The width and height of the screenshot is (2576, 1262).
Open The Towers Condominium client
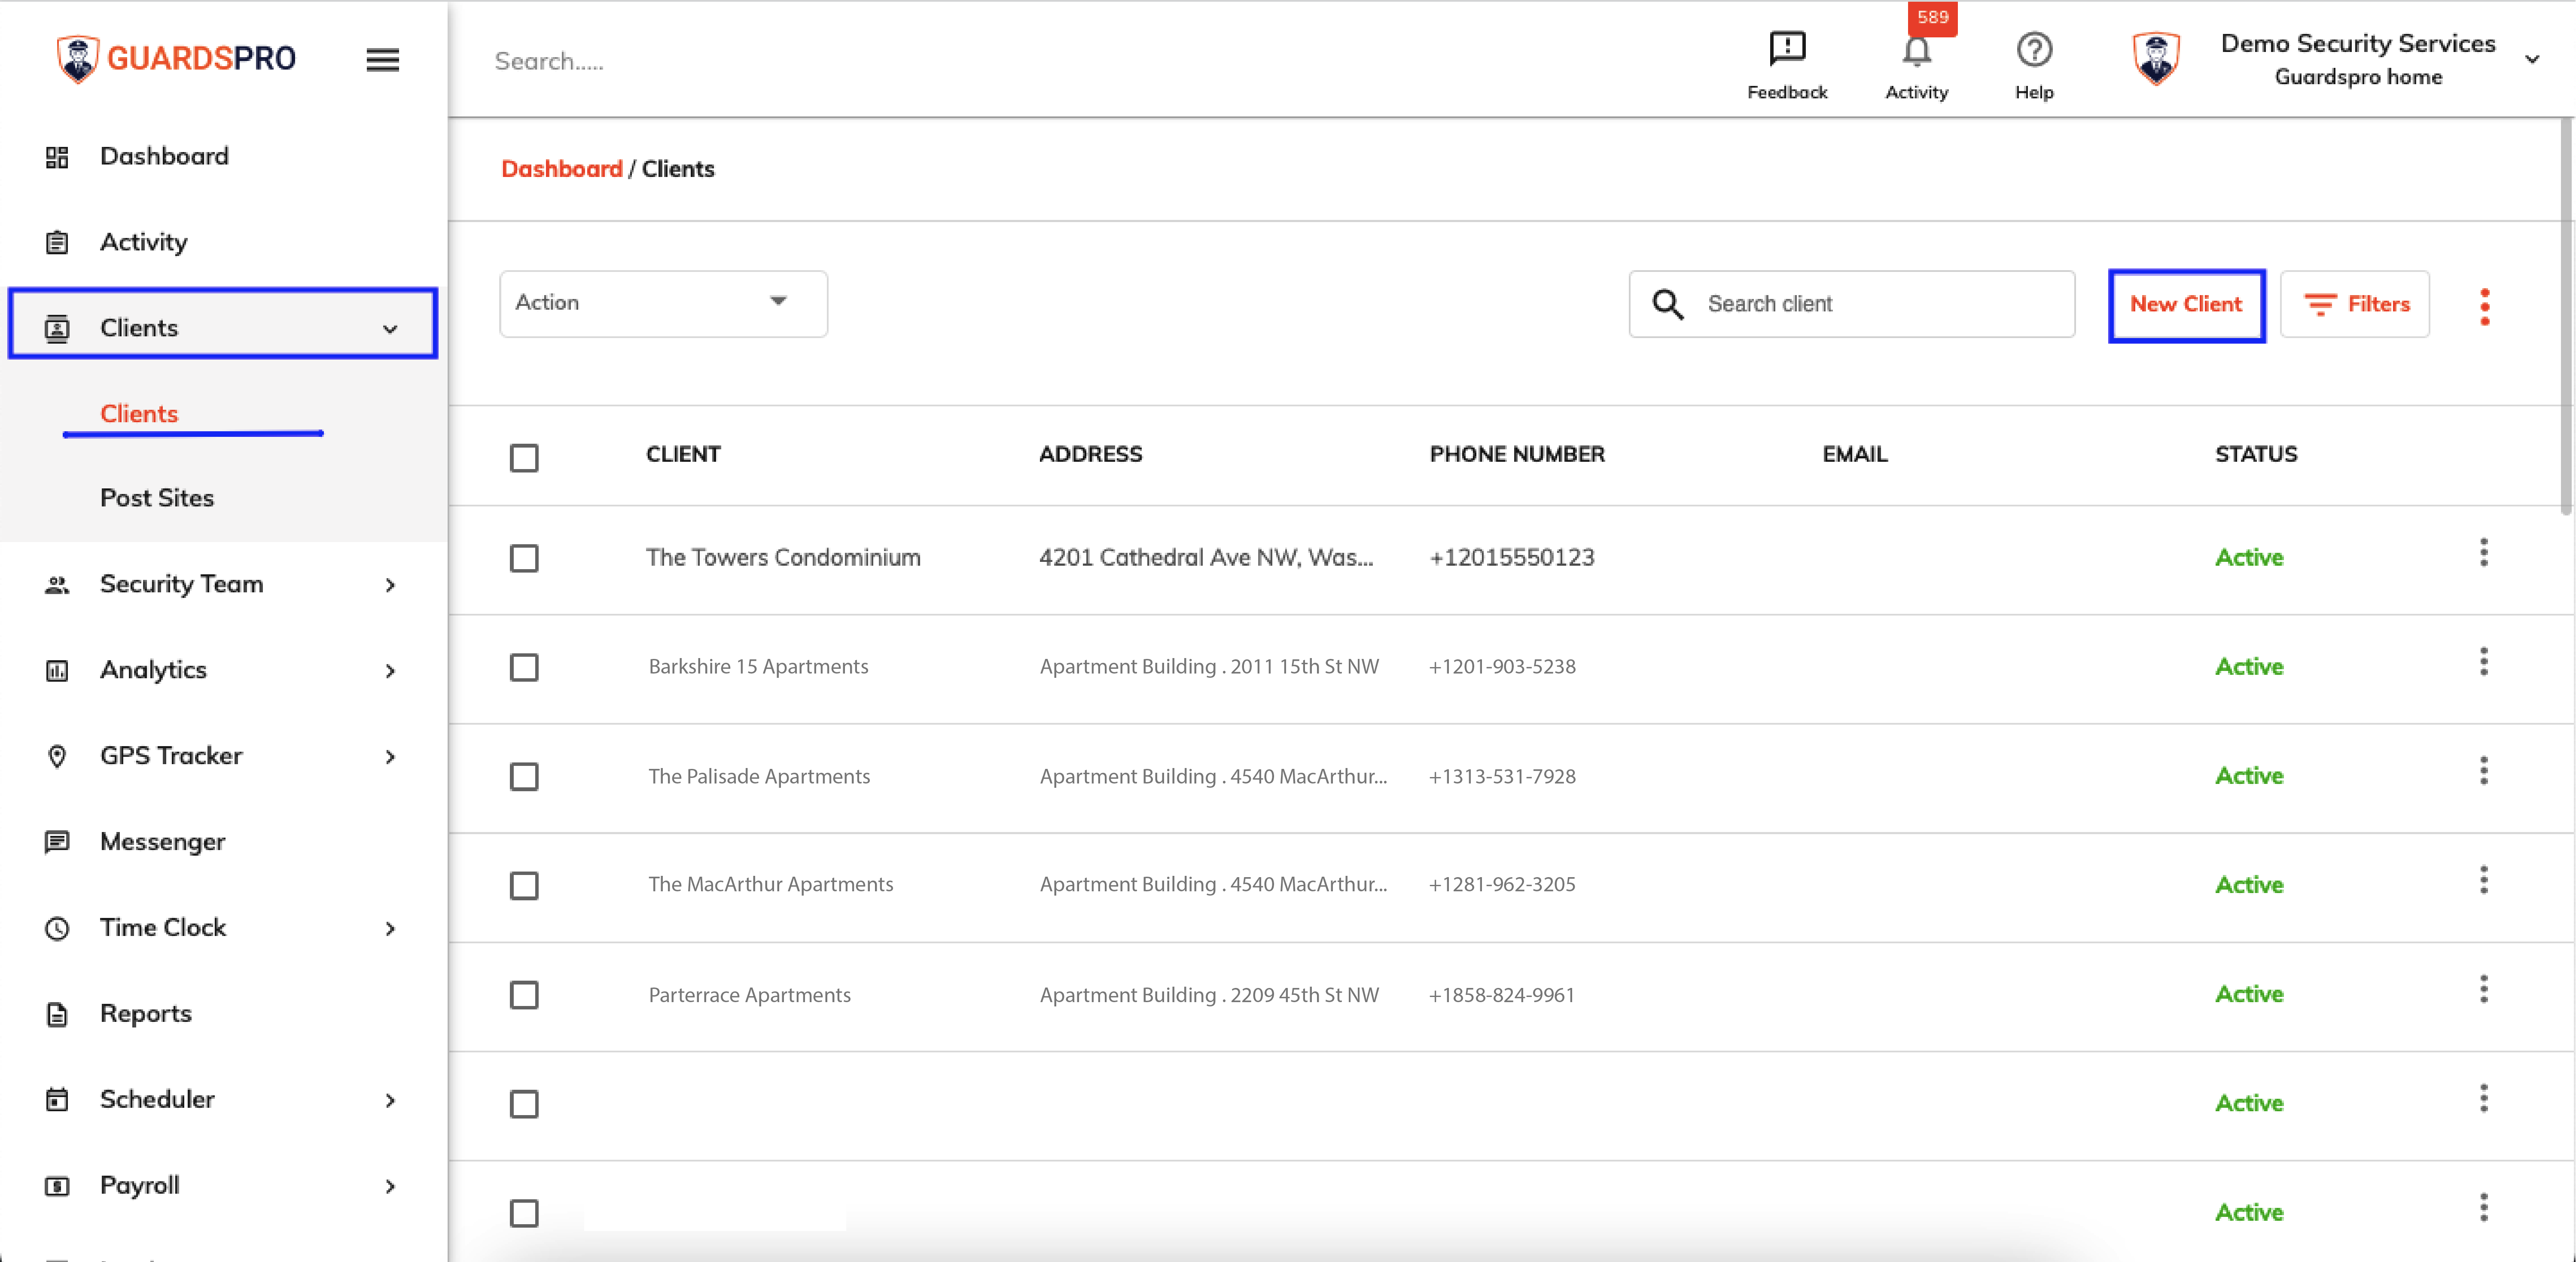pos(783,557)
